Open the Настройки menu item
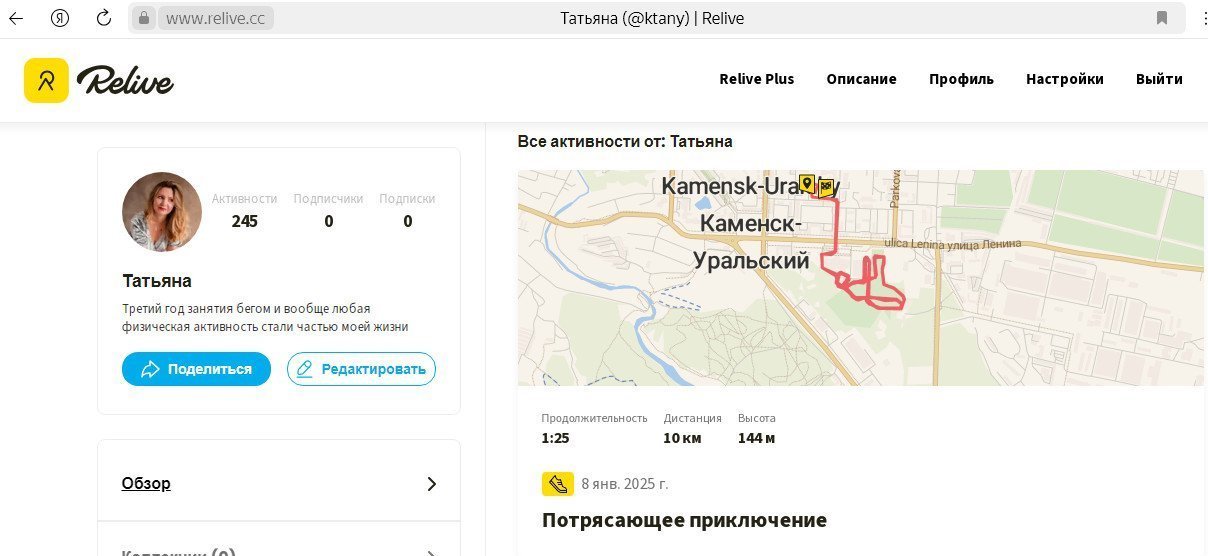Viewport: 1208px width, 556px height. (1065, 79)
